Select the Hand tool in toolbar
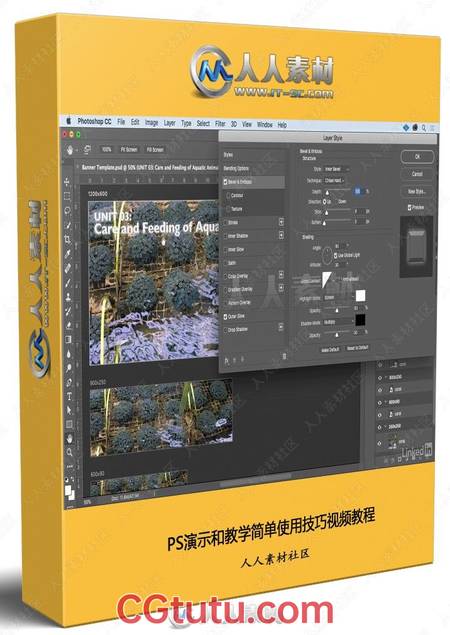The image size is (450, 635). click(69, 438)
